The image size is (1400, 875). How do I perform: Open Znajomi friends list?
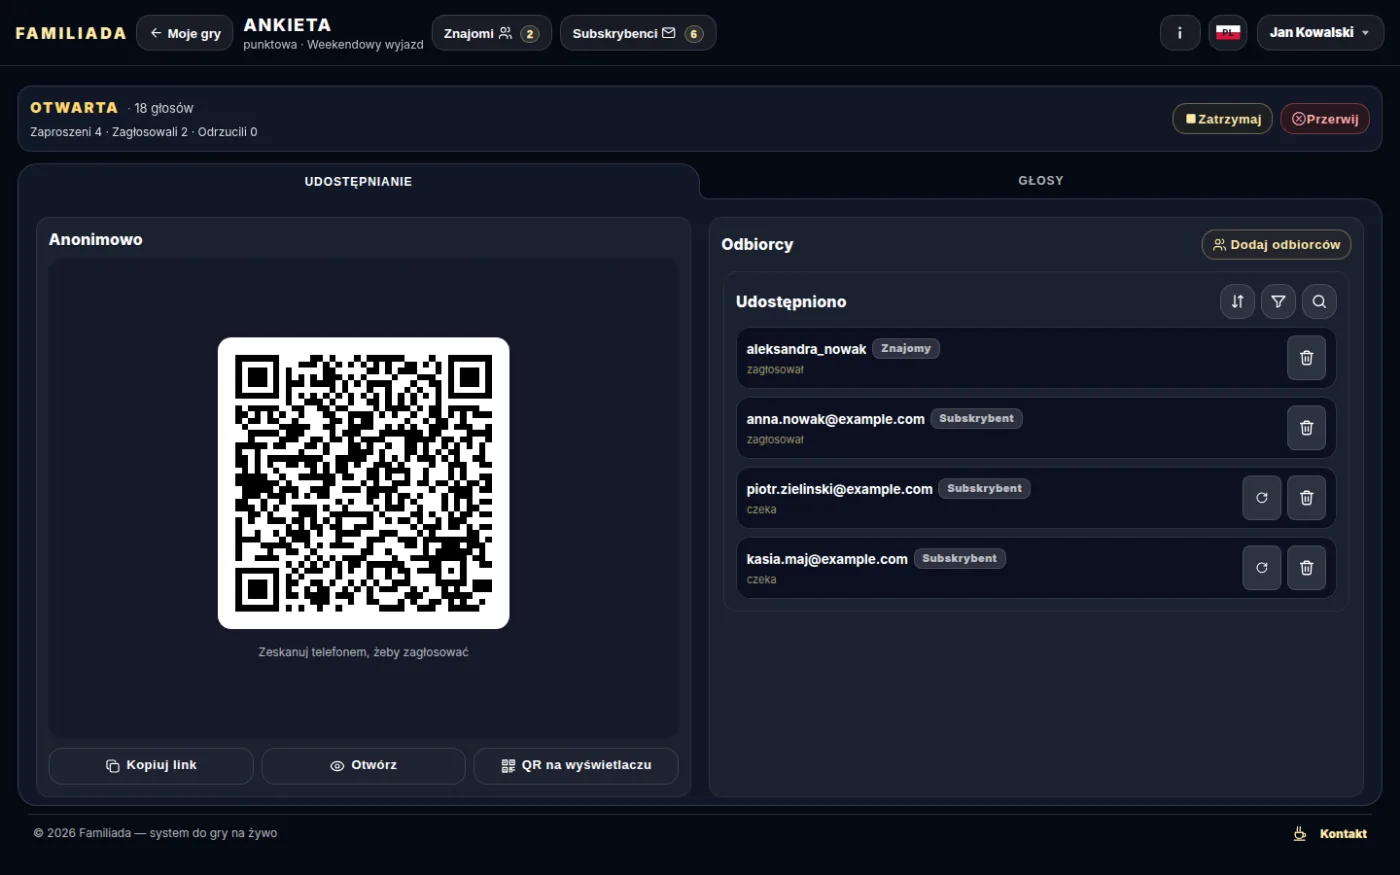tap(491, 33)
